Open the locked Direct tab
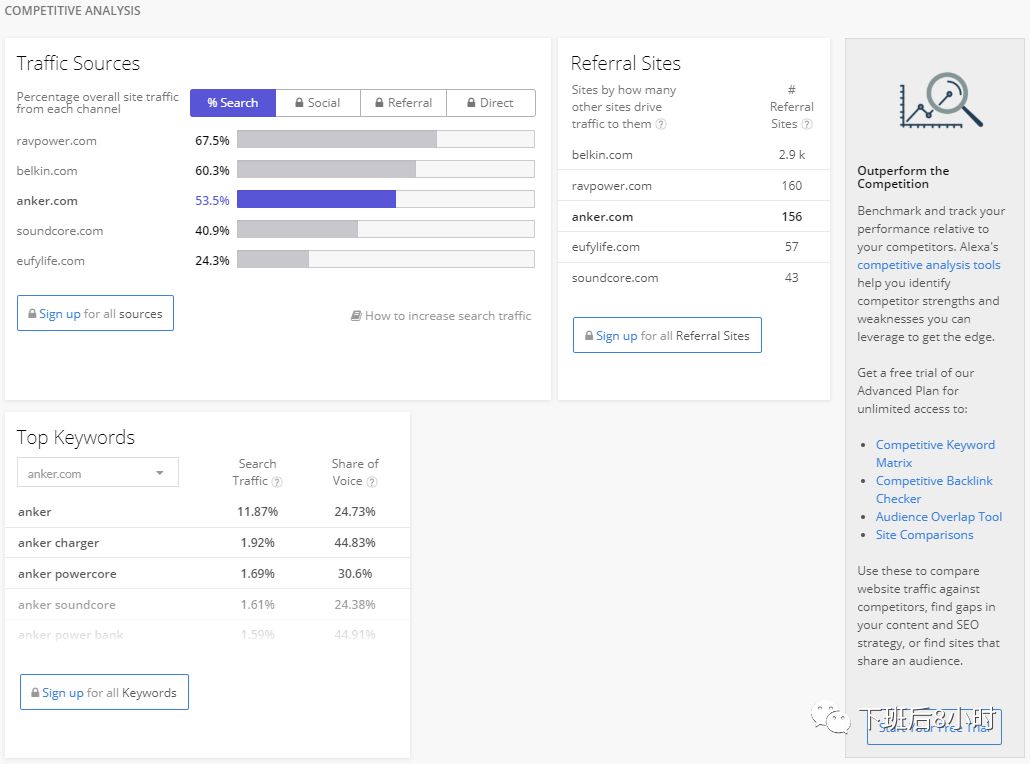The width and height of the screenshot is (1030, 764). click(x=490, y=103)
